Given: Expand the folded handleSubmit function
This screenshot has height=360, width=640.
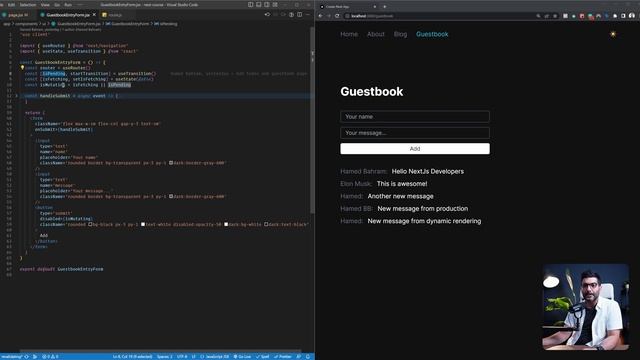Looking at the screenshot, I should pyautogui.click(x=17, y=96).
